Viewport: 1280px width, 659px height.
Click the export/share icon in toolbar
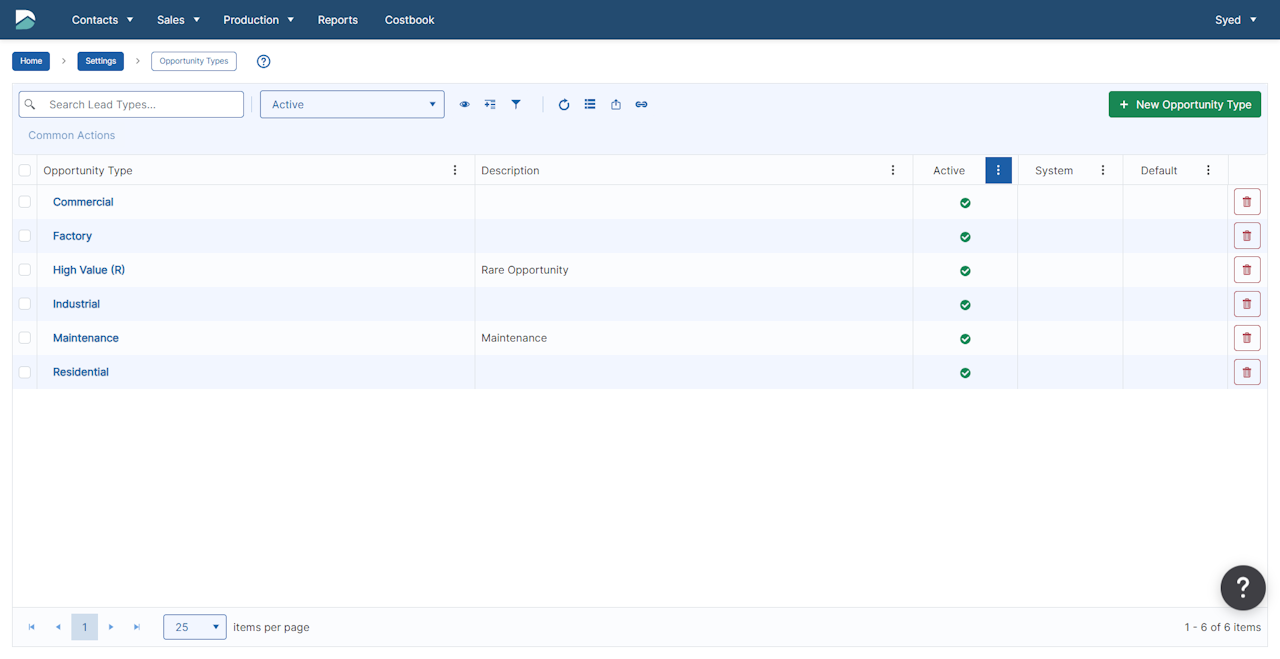click(x=616, y=104)
